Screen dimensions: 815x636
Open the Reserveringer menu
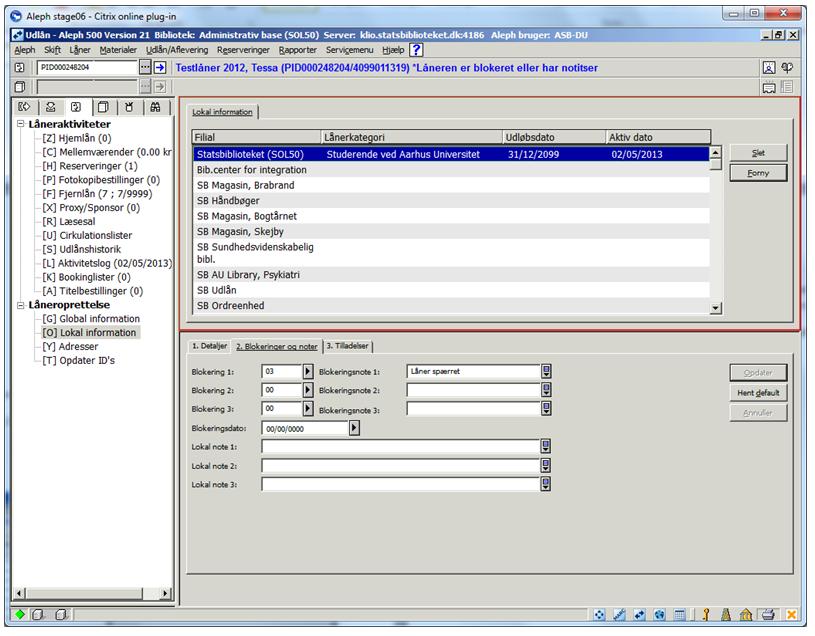(x=244, y=49)
